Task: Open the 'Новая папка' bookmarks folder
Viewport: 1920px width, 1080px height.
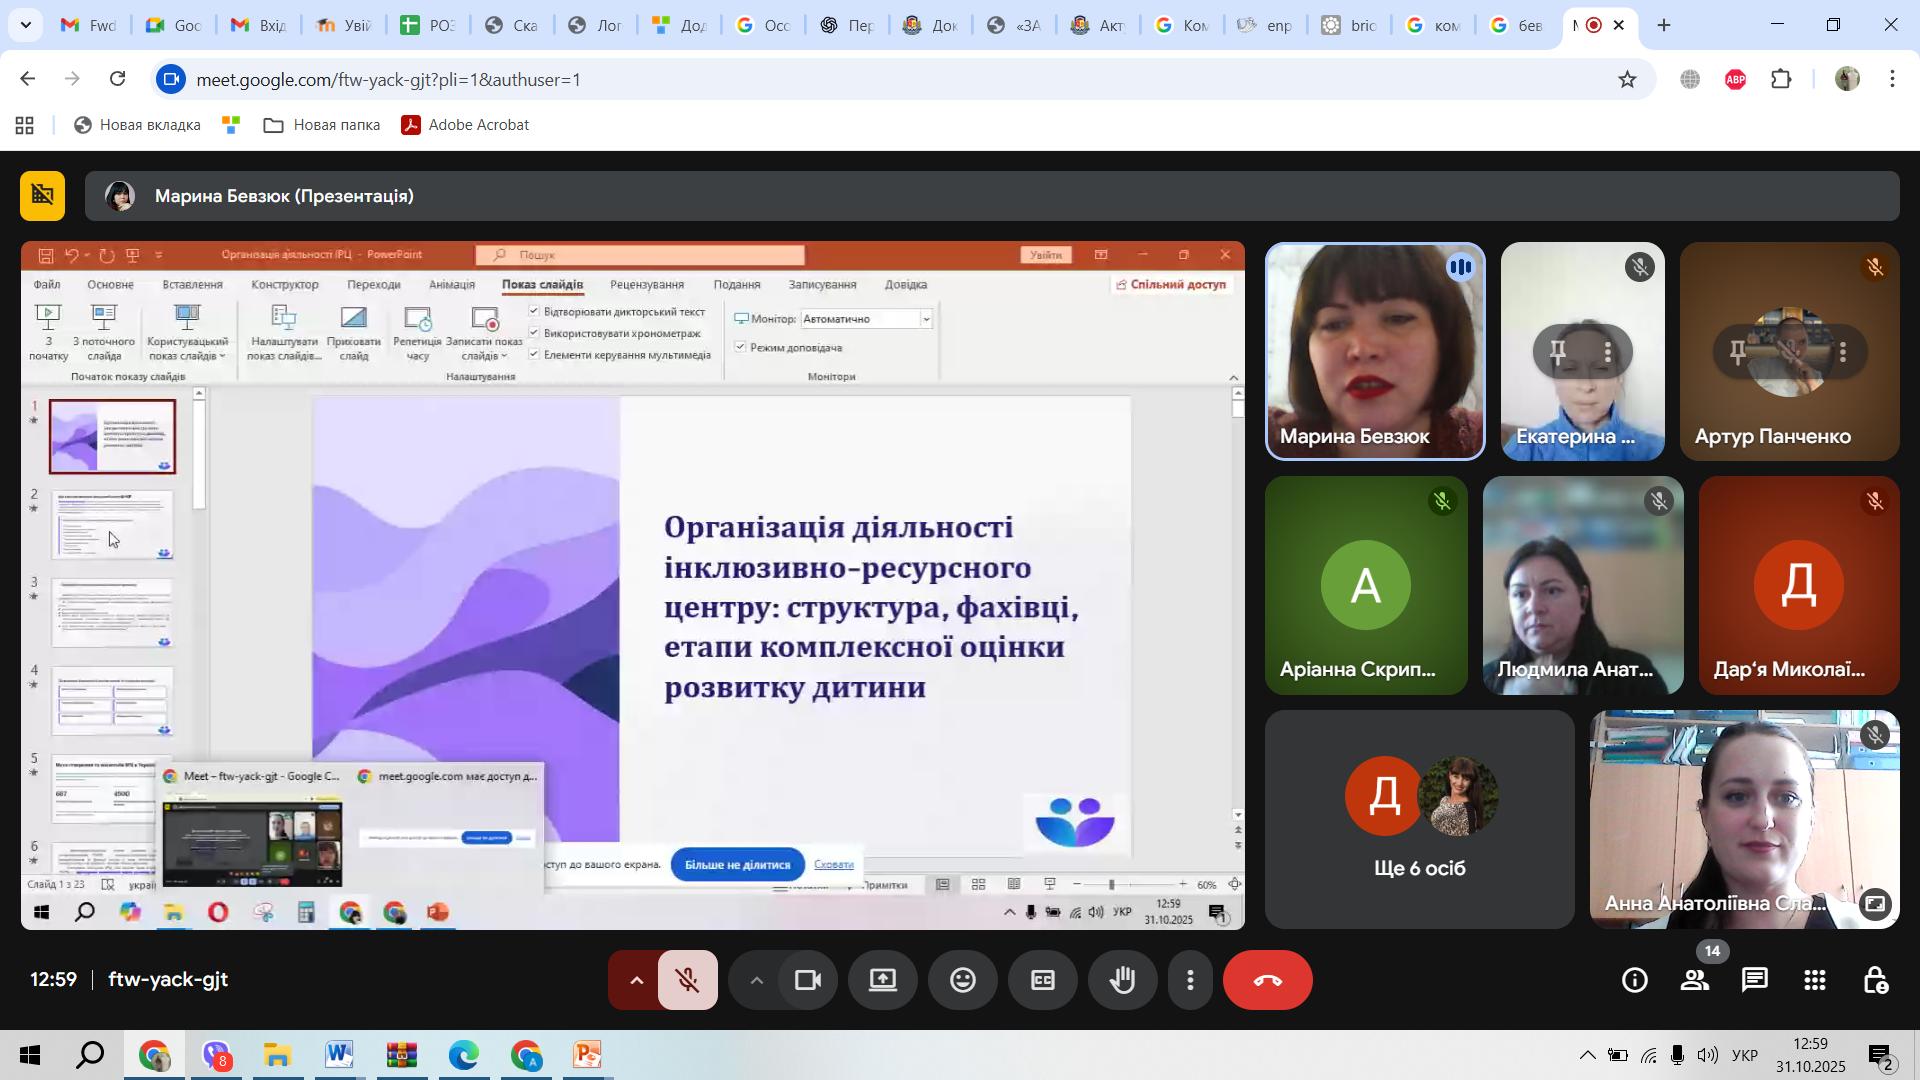Action: point(322,125)
